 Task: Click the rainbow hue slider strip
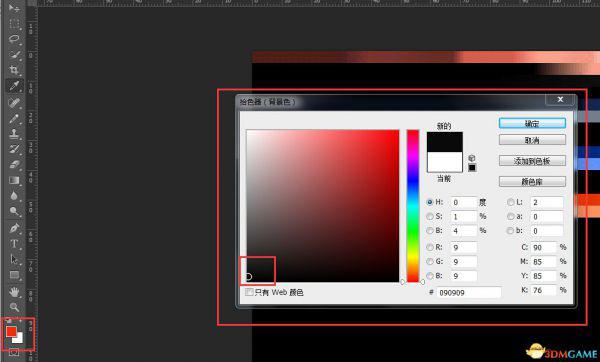click(413, 206)
